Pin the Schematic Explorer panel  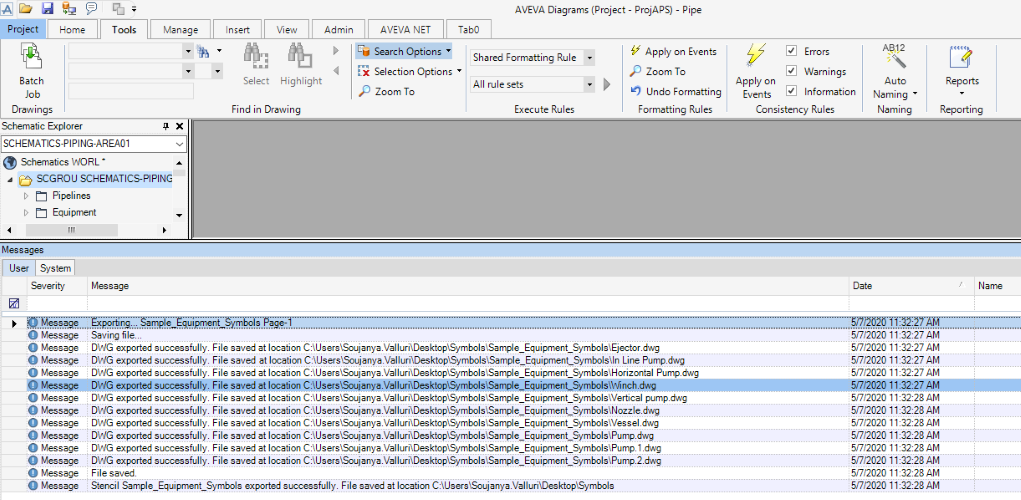coord(166,126)
